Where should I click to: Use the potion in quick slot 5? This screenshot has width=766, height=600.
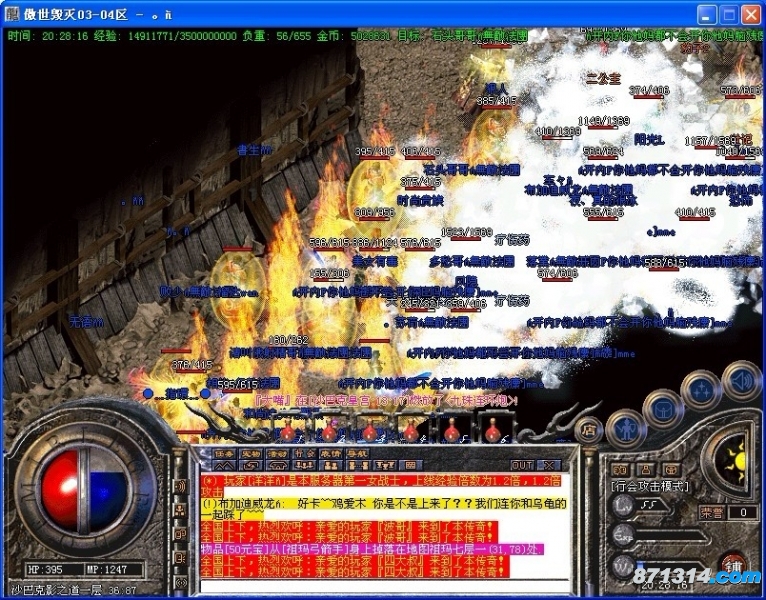pyautogui.click(x=452, y=432)
